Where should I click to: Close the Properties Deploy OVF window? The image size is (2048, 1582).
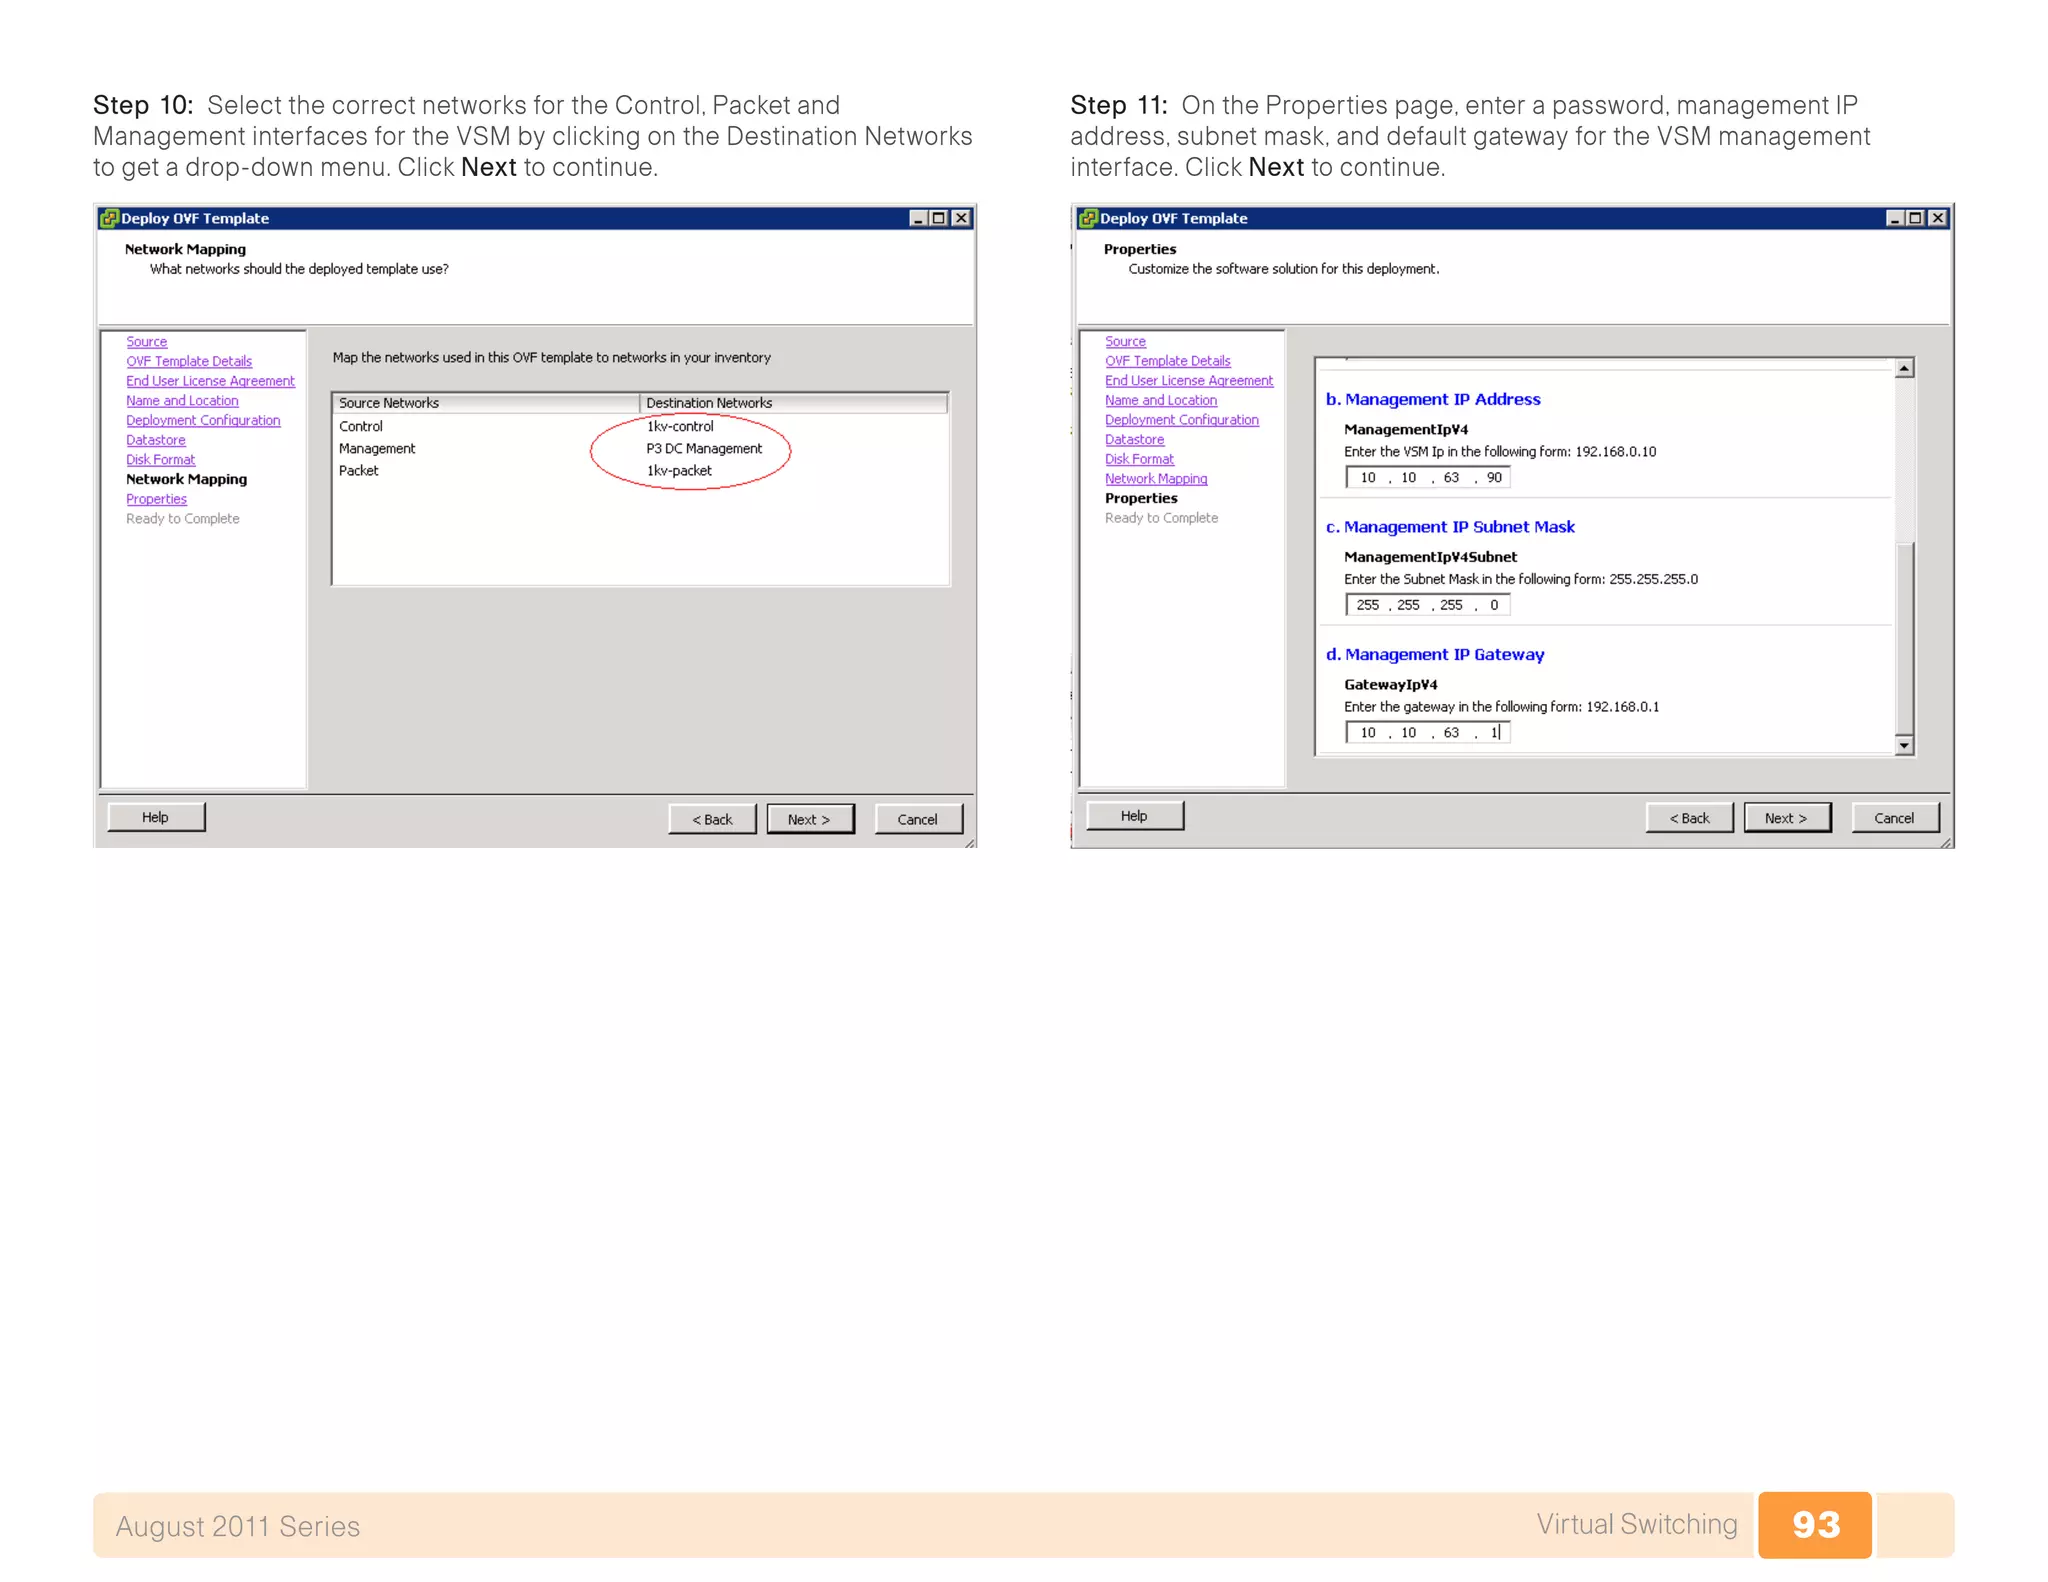pos(1938,218)
